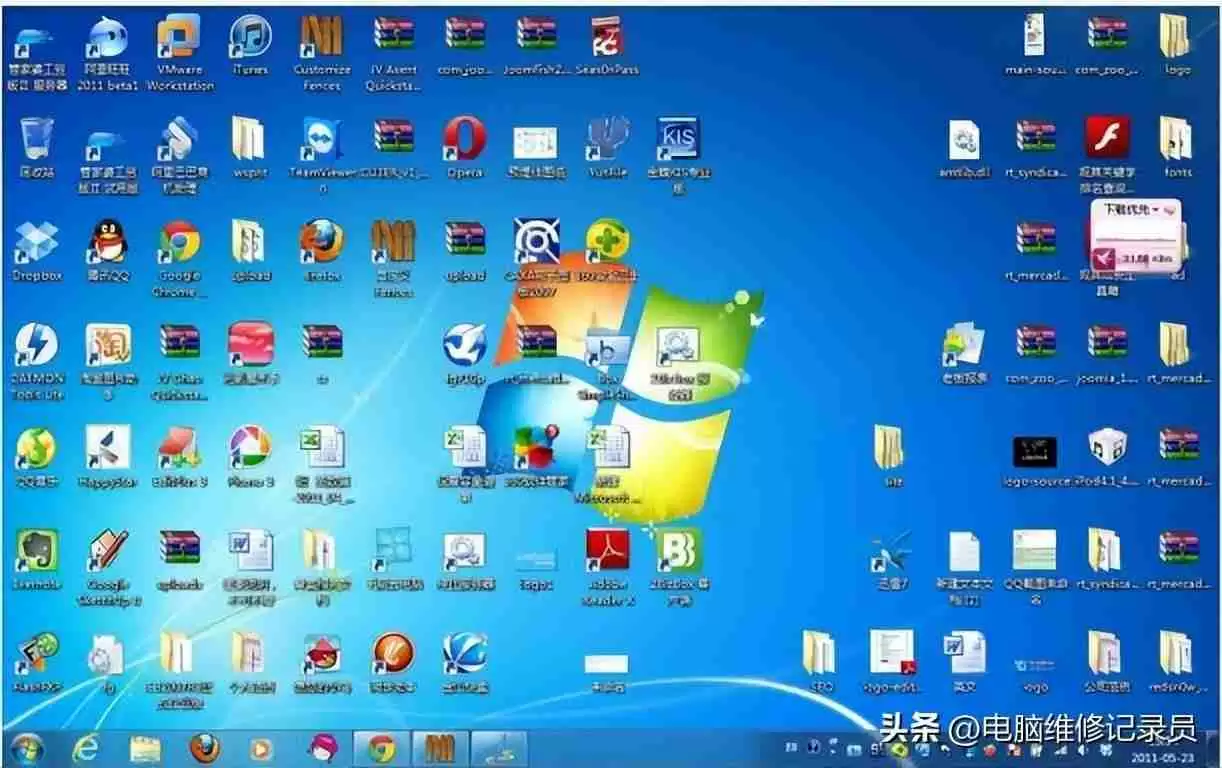Launch iTunes from the desktop
Screen dimensions: 1222x768
pyautogui.click(x=250, y=40)
